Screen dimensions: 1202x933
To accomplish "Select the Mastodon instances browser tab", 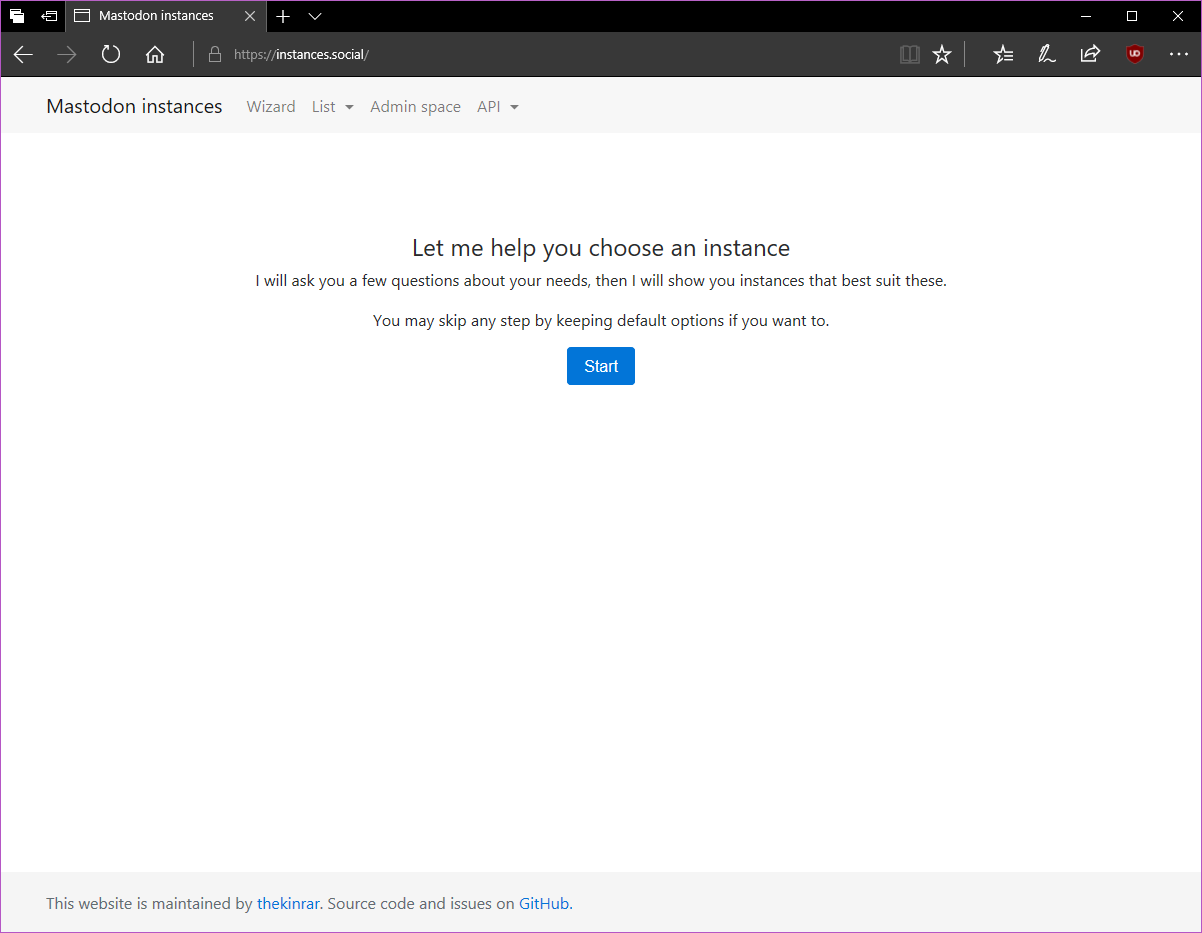I will pyautogui.click(x=166, y=16).
